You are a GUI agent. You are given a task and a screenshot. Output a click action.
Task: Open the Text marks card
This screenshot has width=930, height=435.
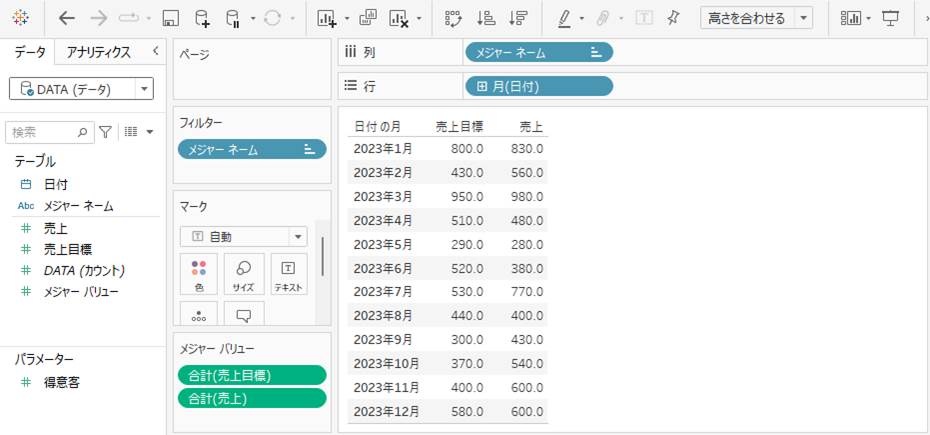289,274
